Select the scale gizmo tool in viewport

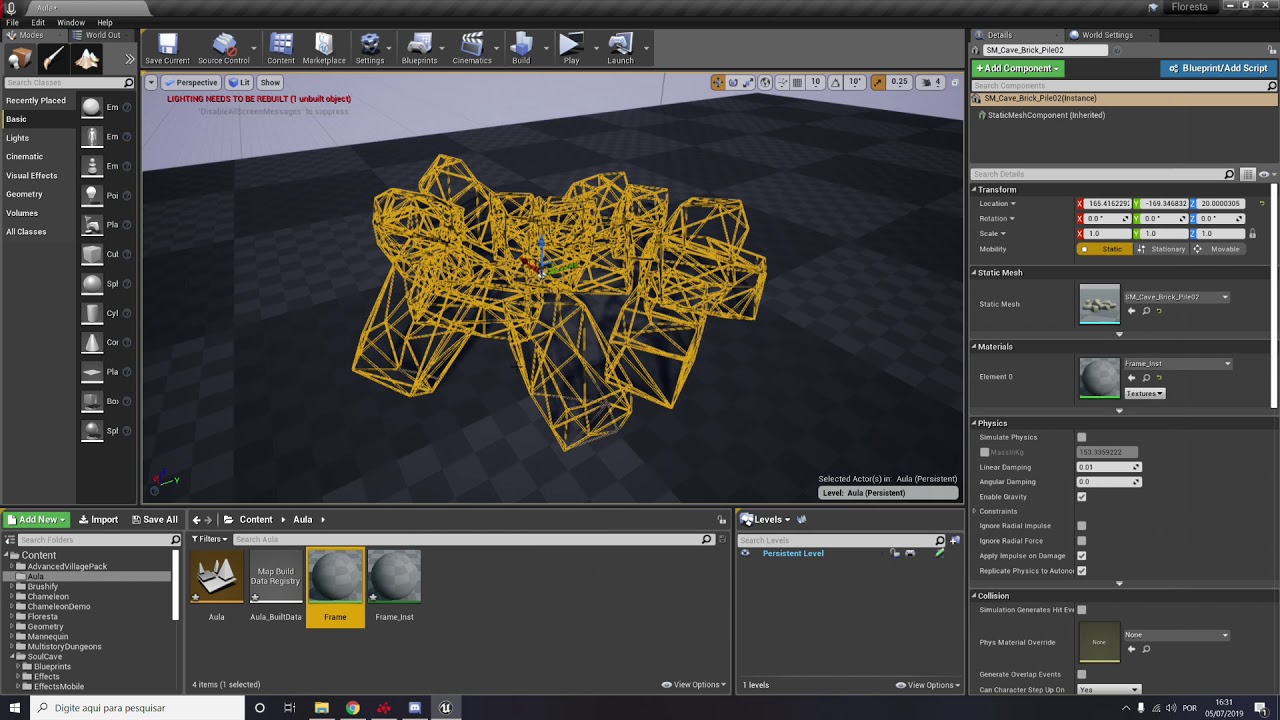(749, 82)
